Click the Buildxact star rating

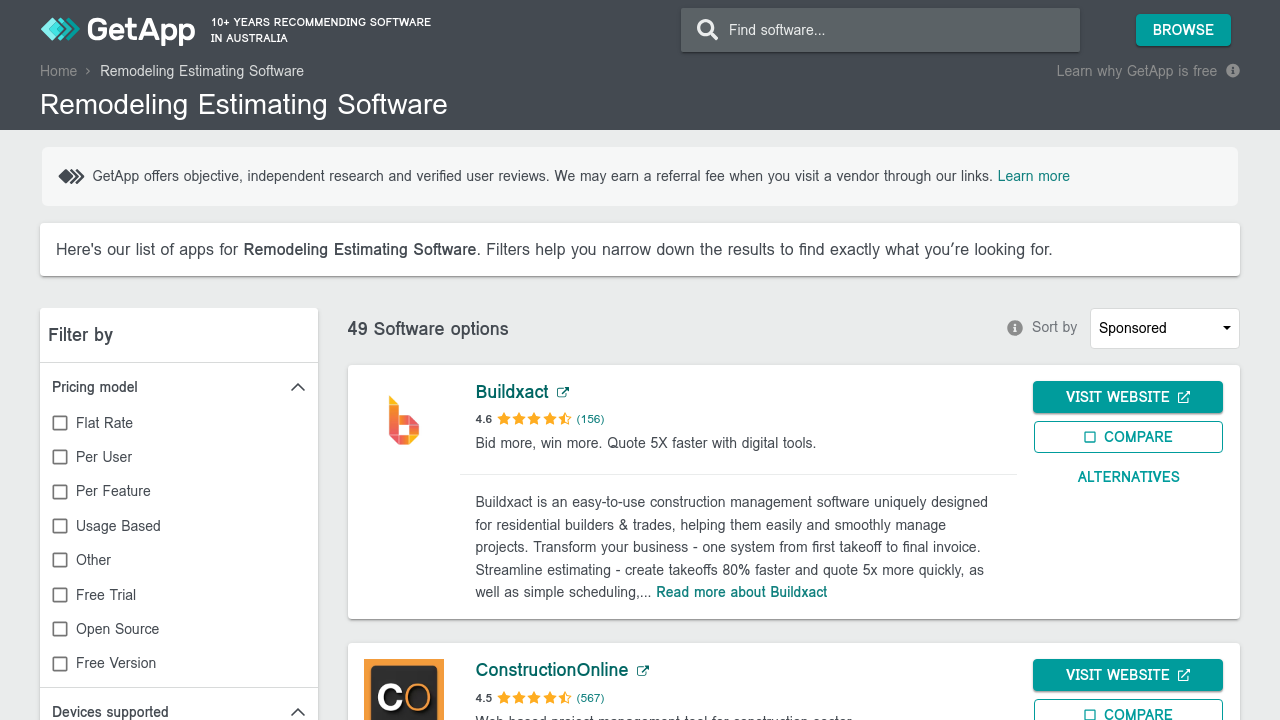coord(534,419)
